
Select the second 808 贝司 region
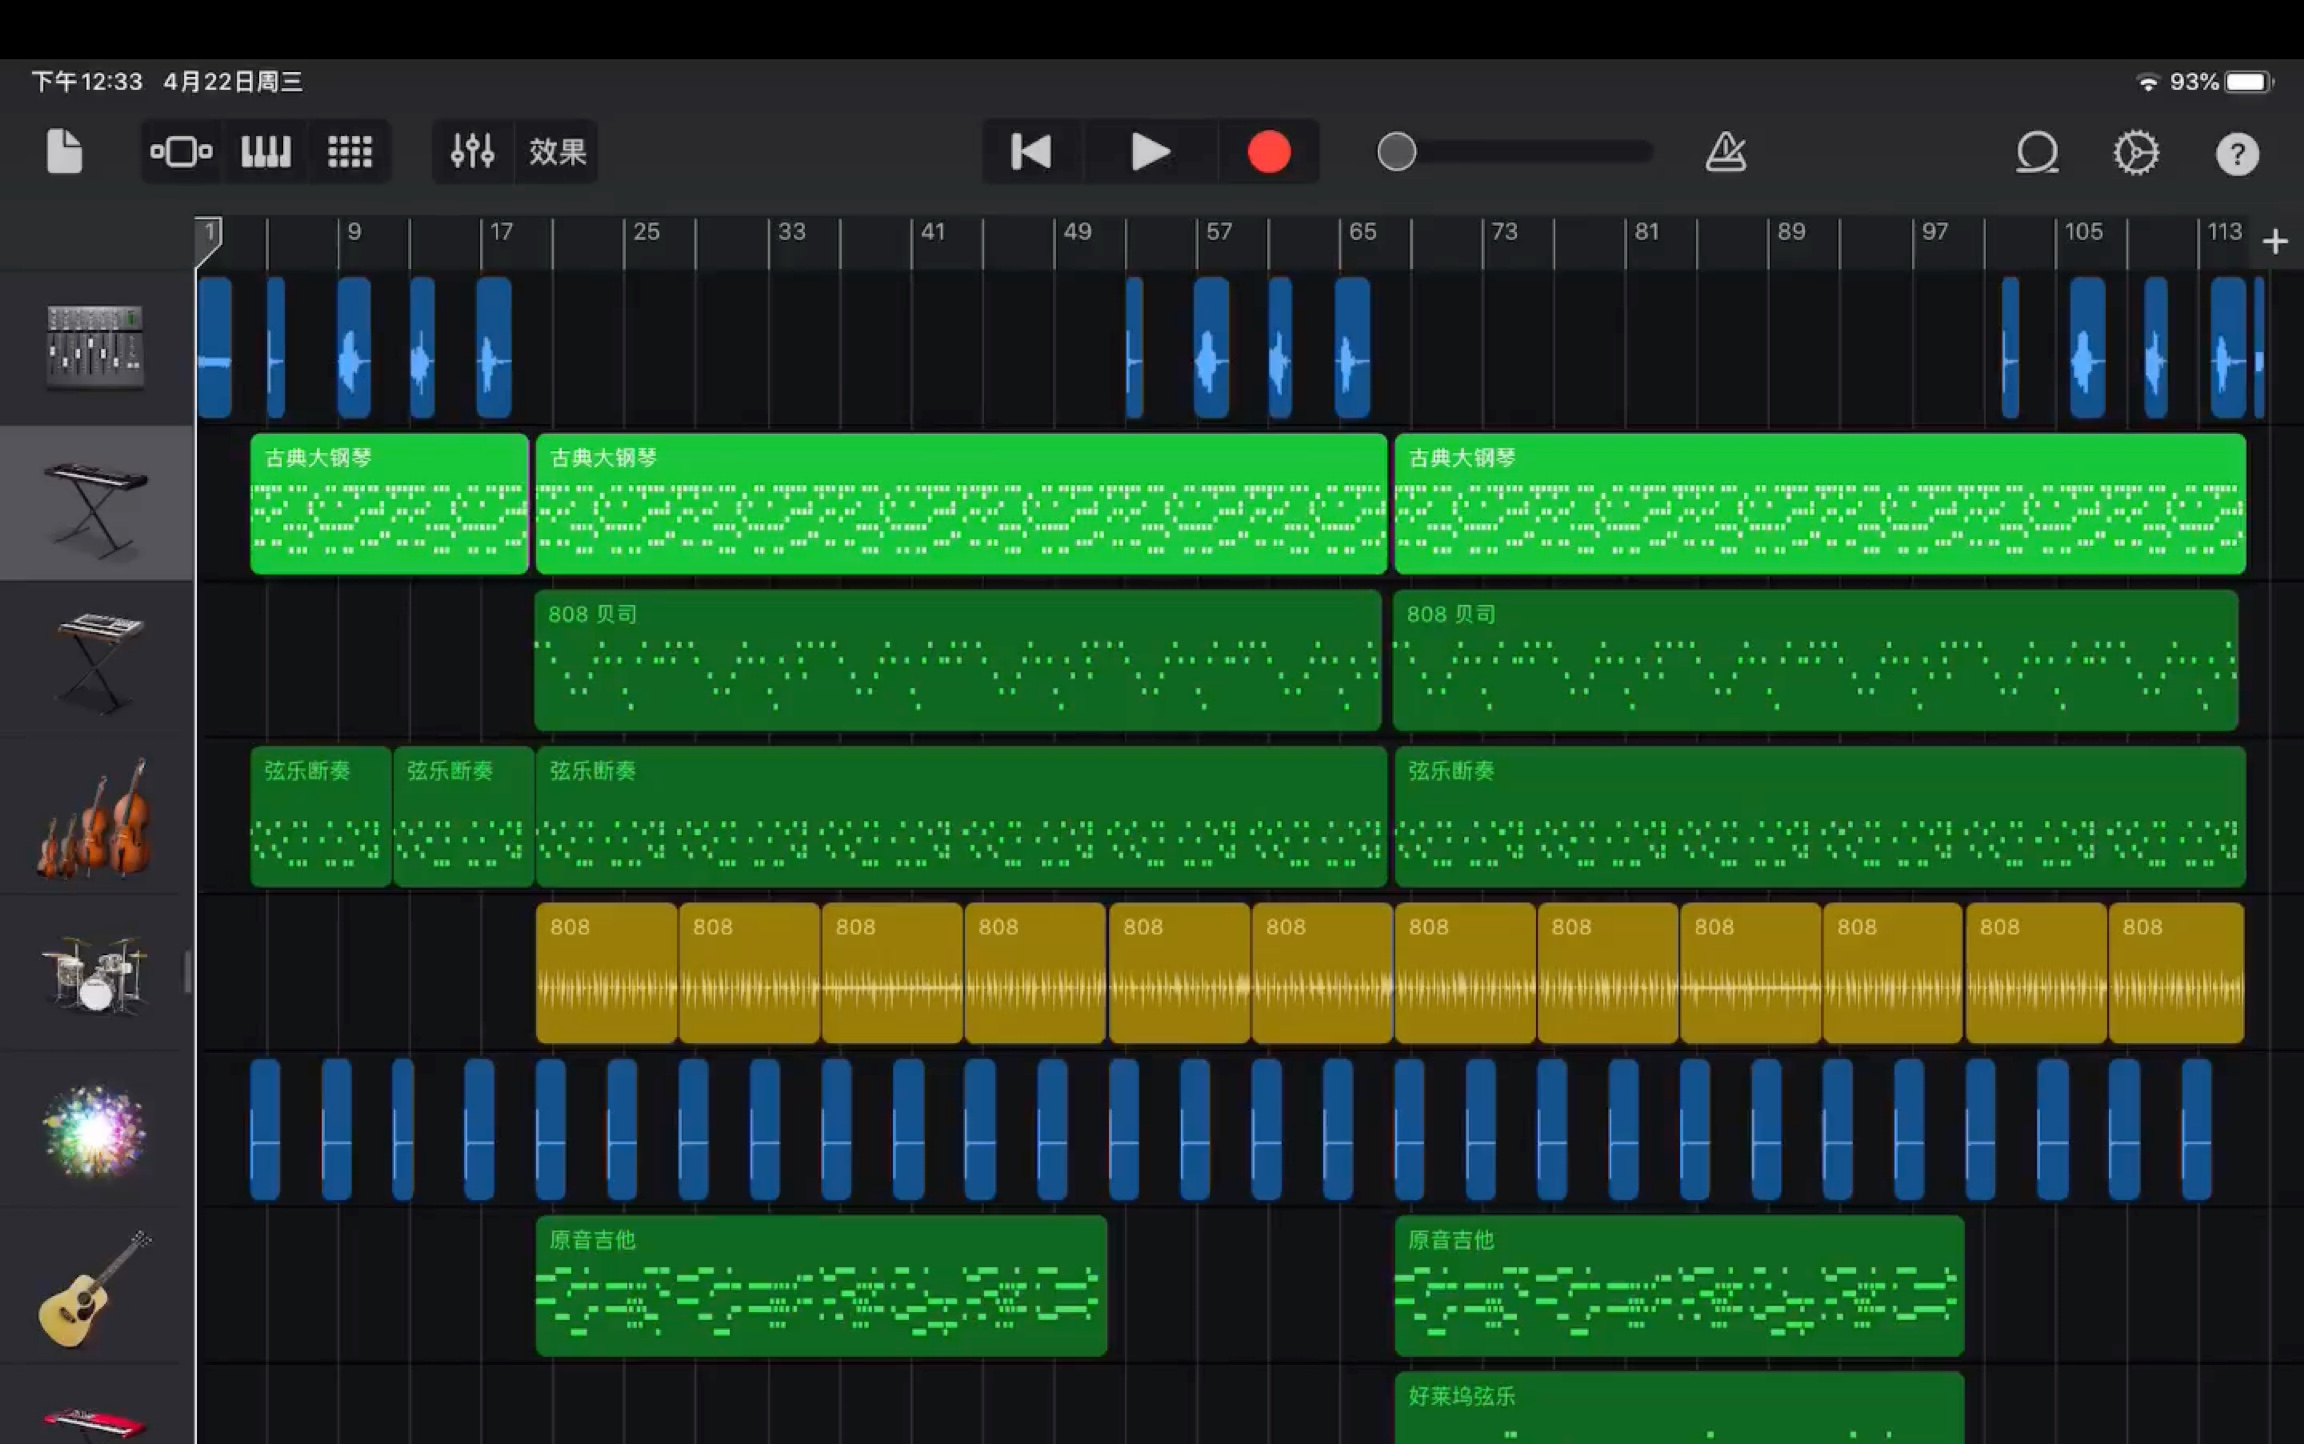click(1815, 660)
